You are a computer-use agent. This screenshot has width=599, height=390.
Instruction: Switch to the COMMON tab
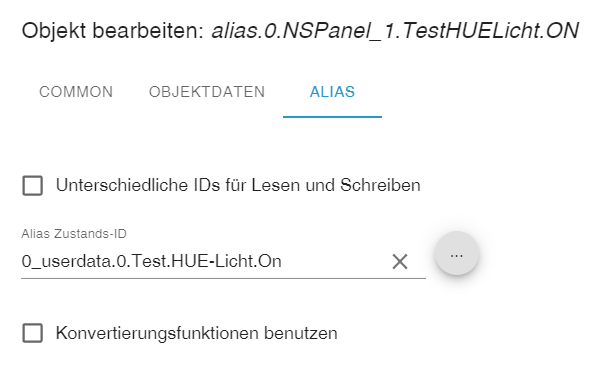click(x=76, y=92)
